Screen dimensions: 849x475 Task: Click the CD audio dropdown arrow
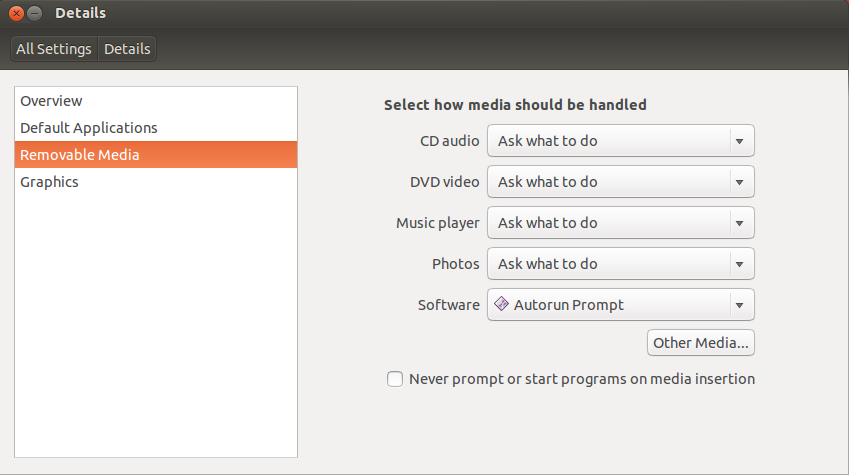click(x=739, y=141)
